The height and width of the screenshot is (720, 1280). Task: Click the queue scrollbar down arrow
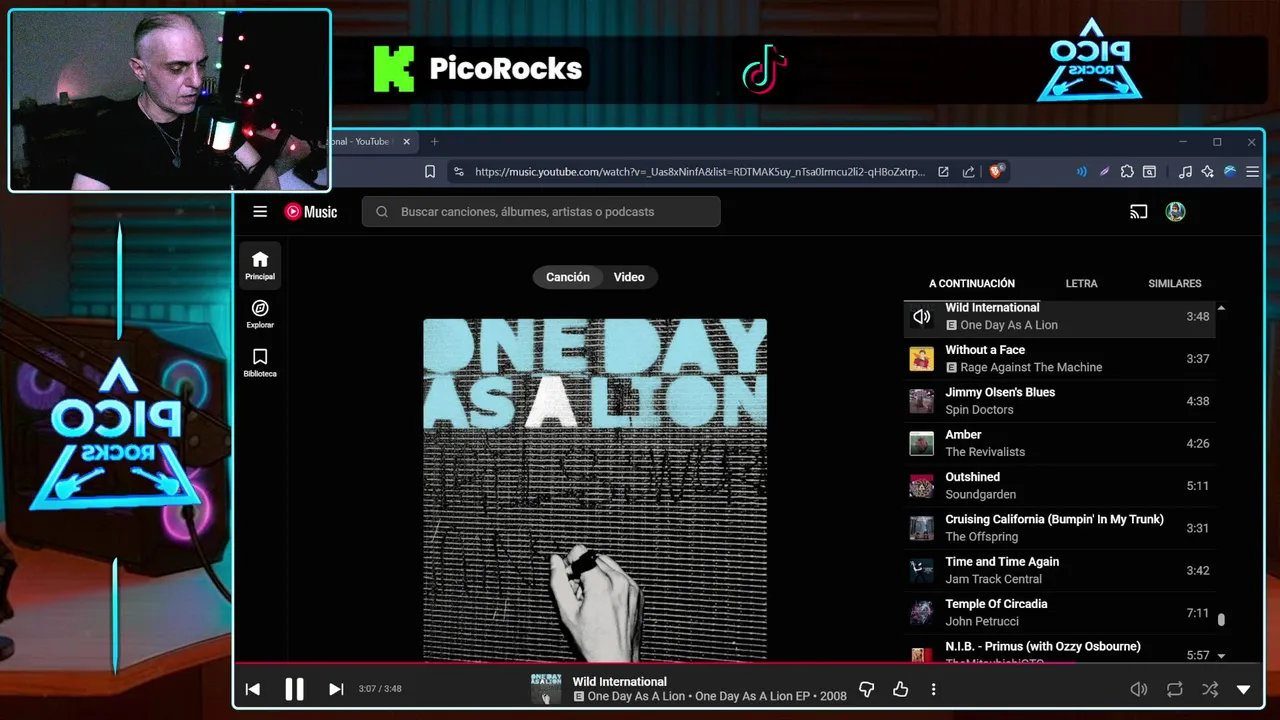coord(1221,656)
